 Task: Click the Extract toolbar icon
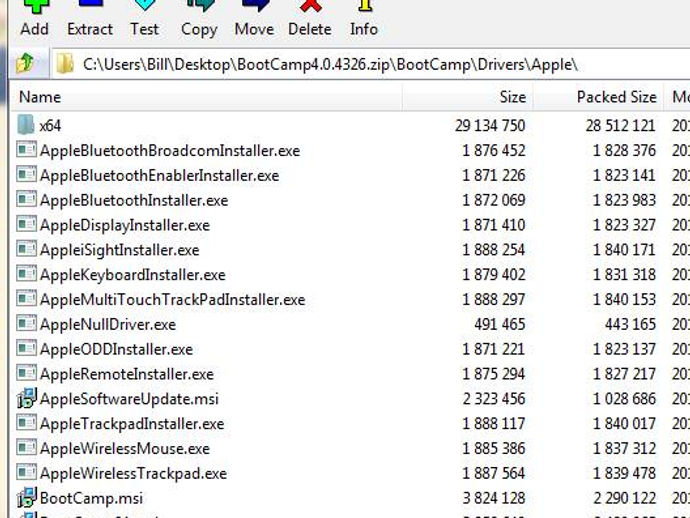click(x=90, y=4)
